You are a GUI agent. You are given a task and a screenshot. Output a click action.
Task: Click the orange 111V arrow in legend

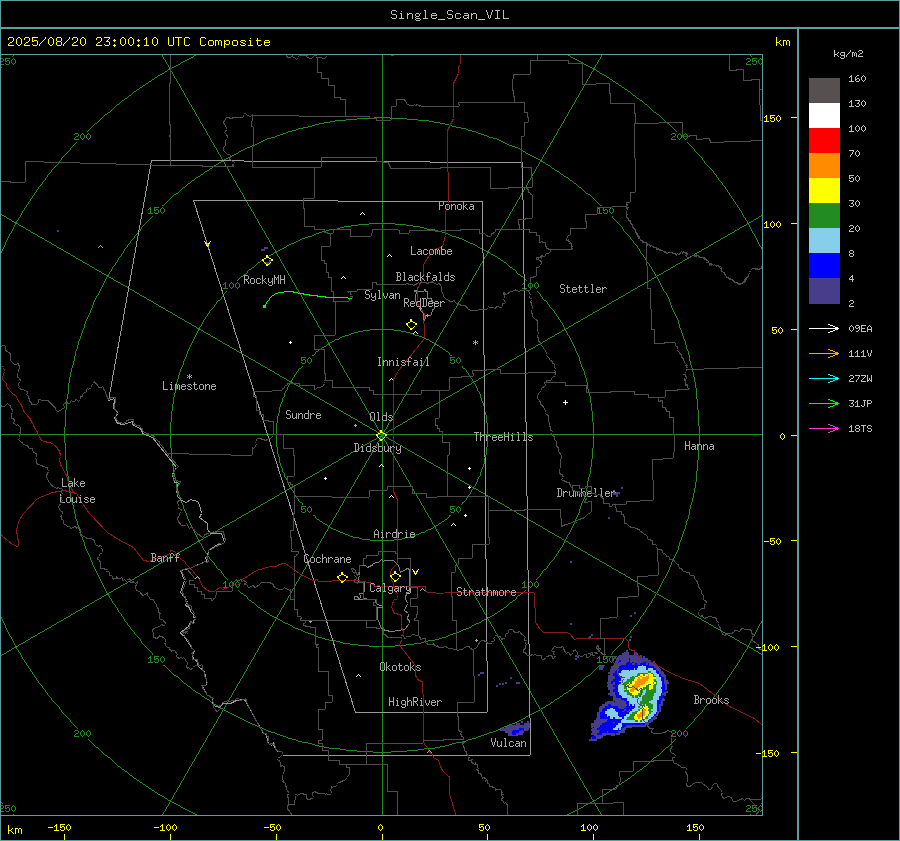pos(824,354)
